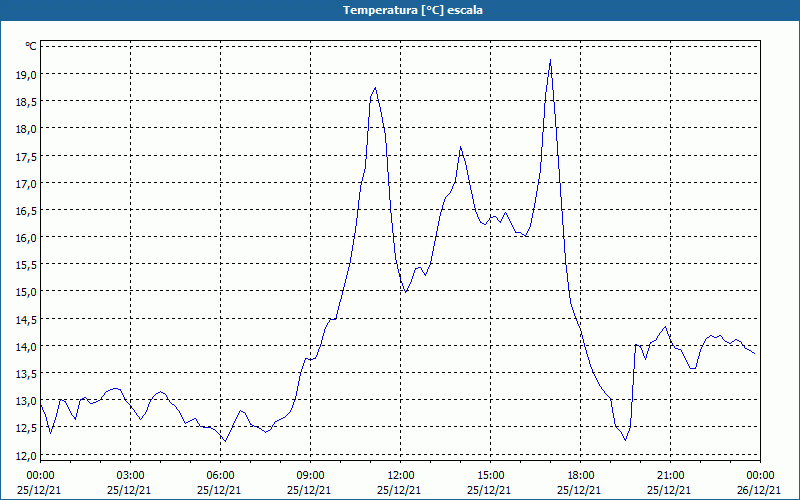Click the 16,0 y-axis value
Image resolution: width=800 pixels, height=500 pixels.
tap(27, 238)
